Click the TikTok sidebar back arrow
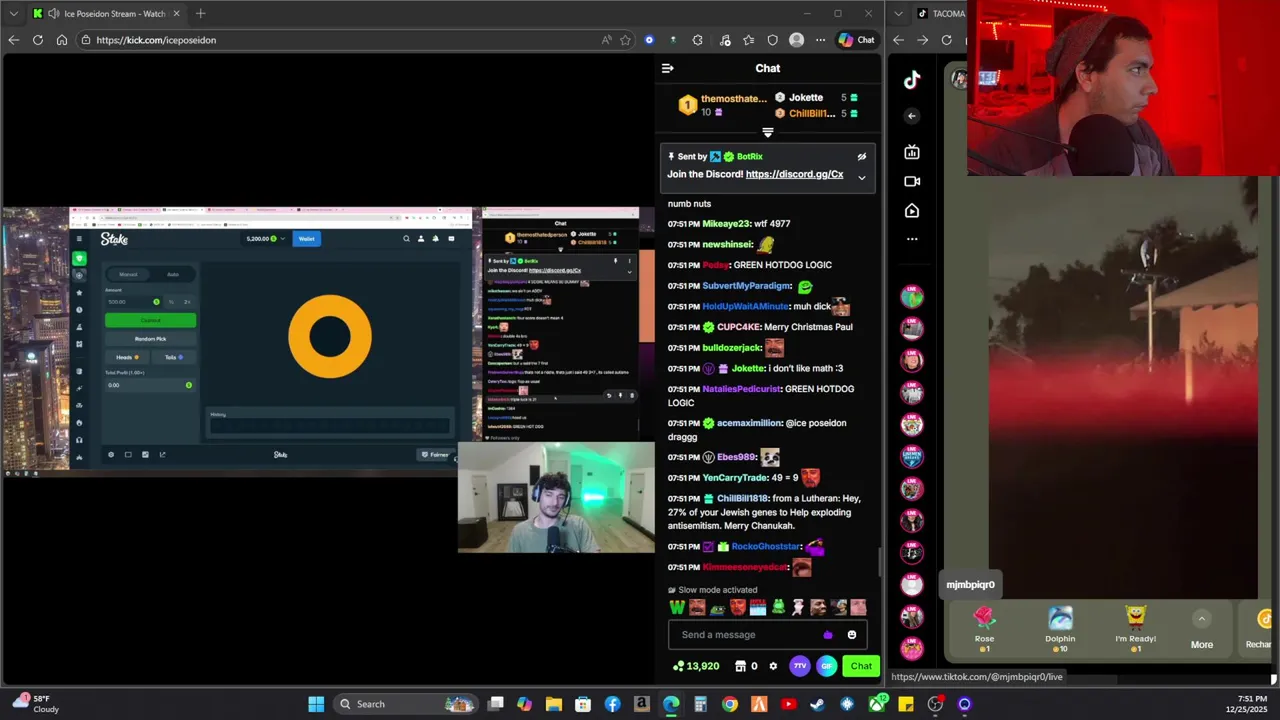 [x=912, y=116]
